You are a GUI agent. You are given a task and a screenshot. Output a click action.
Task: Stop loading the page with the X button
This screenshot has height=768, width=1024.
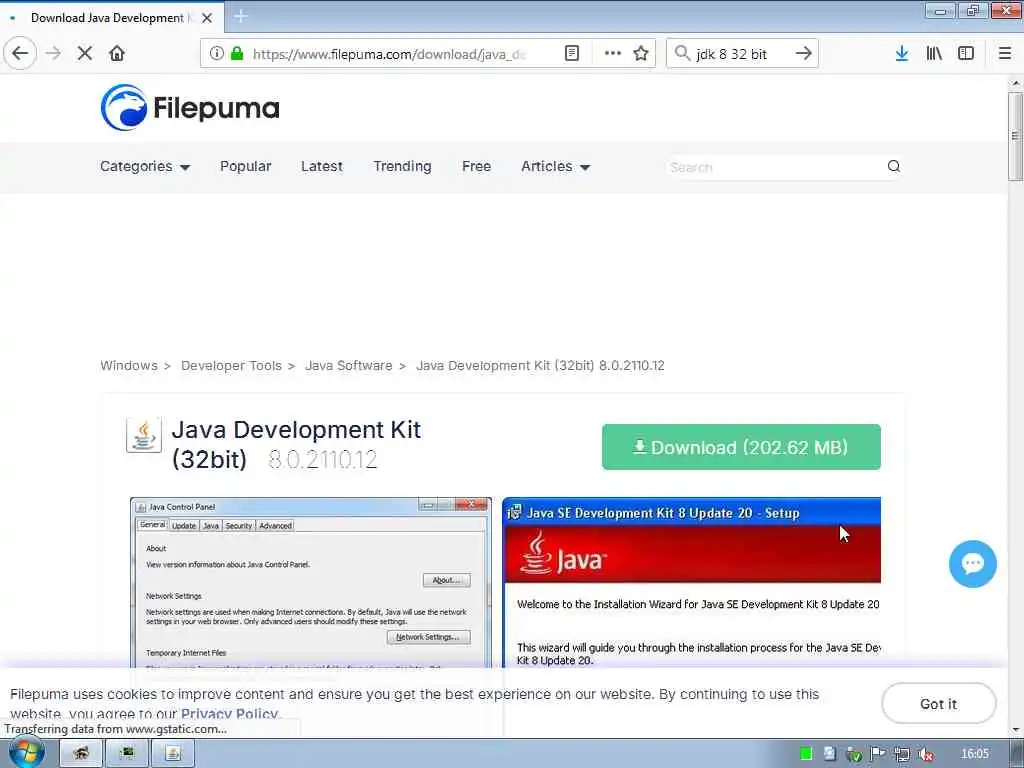(x=85, y=54)
